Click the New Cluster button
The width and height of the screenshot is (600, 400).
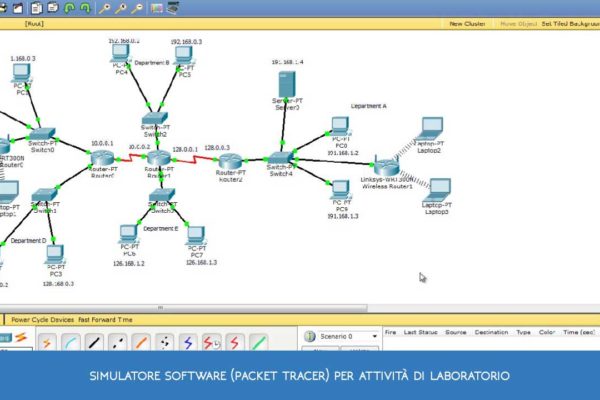[467, 24]
